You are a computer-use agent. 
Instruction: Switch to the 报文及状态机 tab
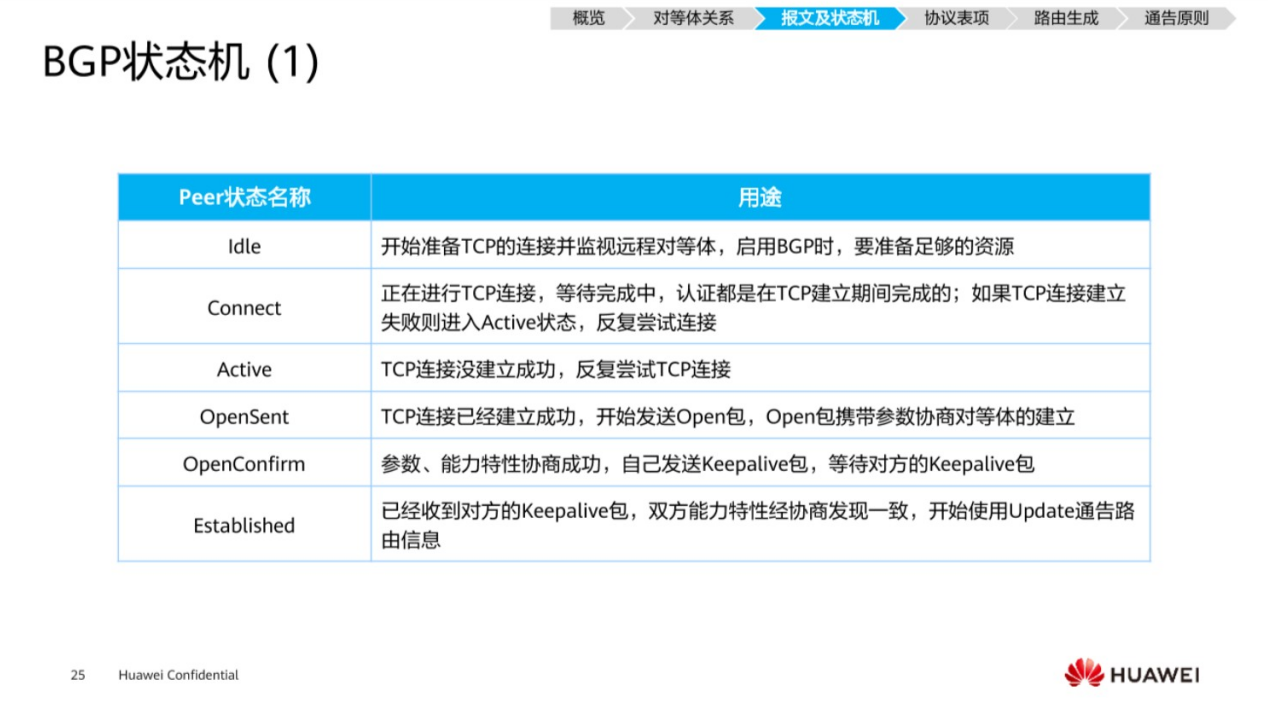[830, 18]
